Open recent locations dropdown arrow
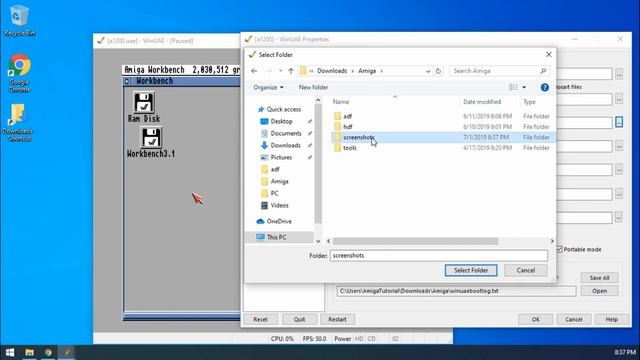This screenshot has width=640, height=360. tap(280, 71)
